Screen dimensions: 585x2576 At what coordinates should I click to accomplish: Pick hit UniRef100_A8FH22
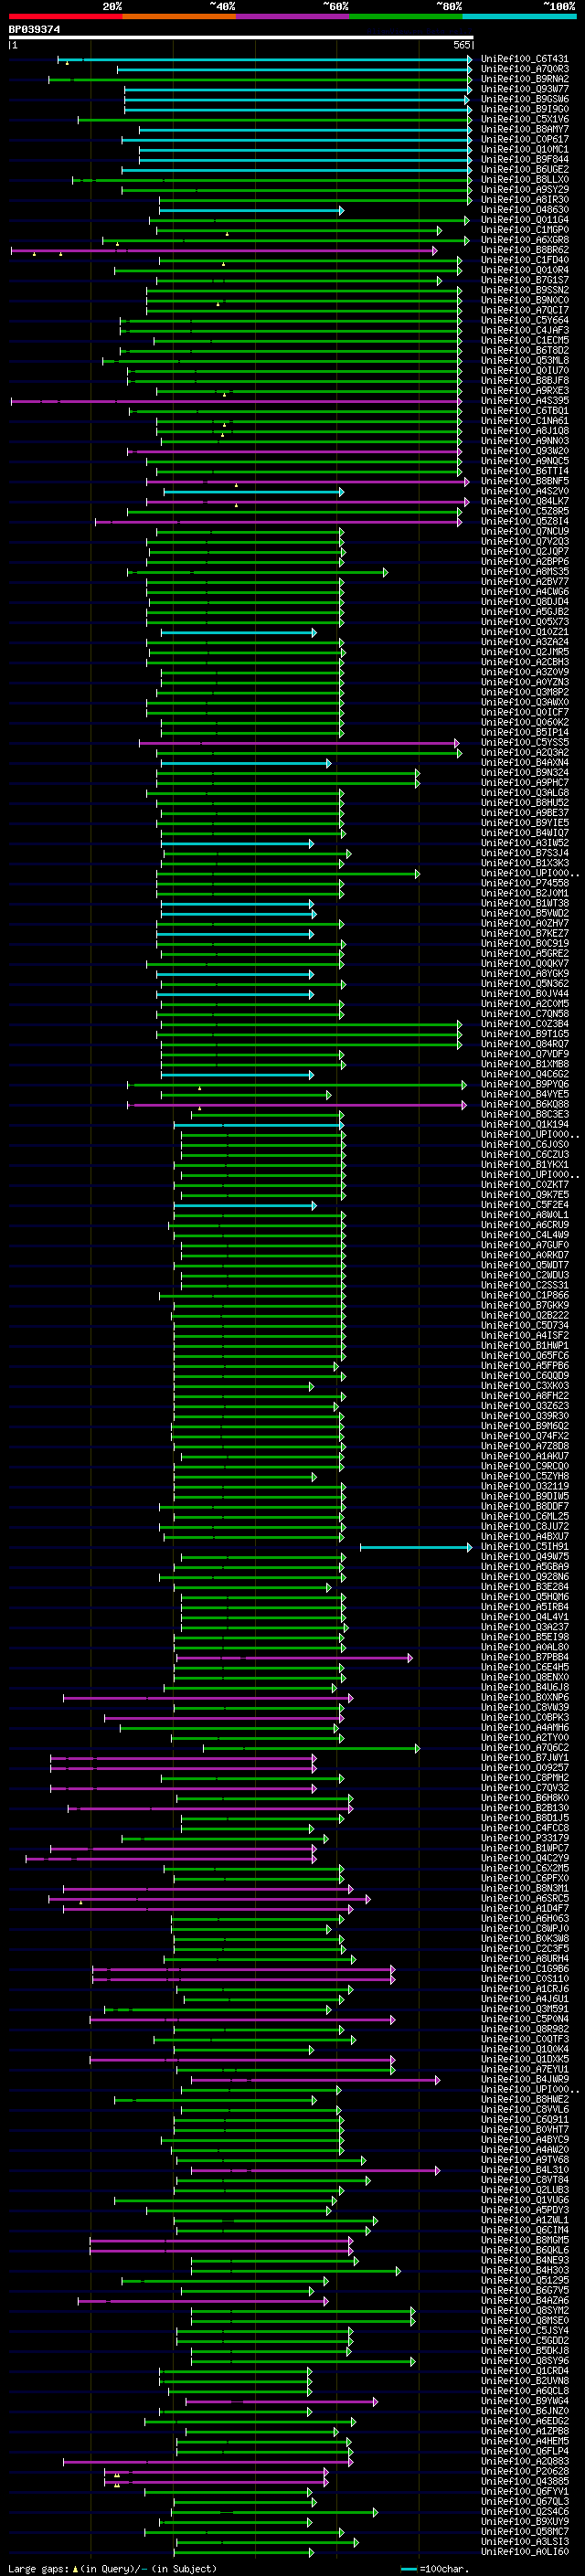525,1396
